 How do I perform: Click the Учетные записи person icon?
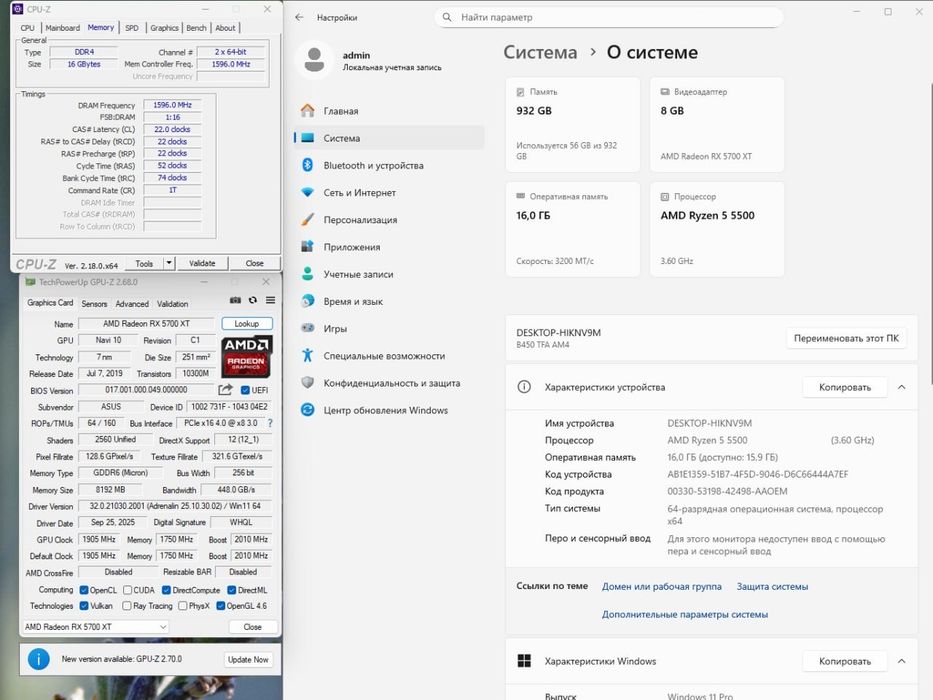308,274
